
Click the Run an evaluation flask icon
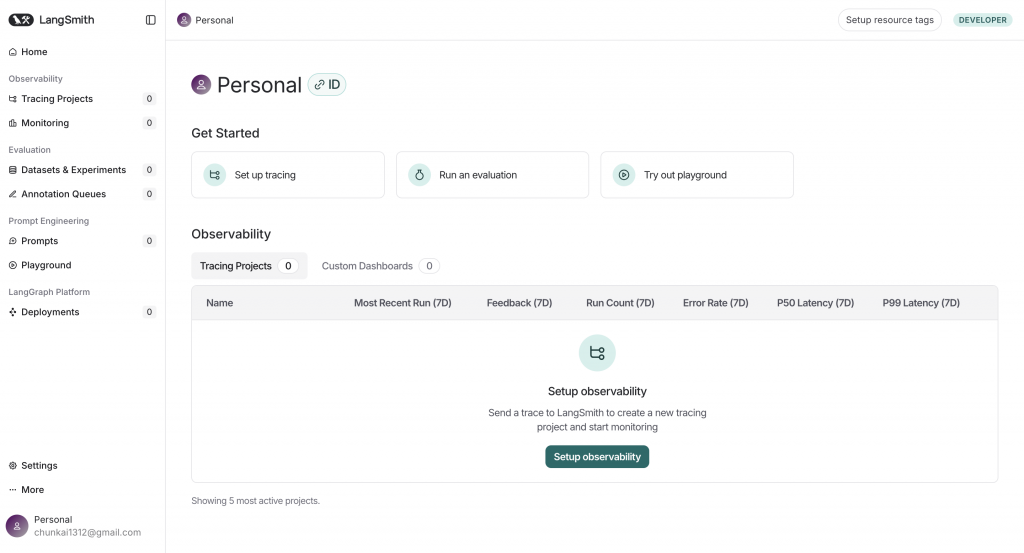[419, 175]
